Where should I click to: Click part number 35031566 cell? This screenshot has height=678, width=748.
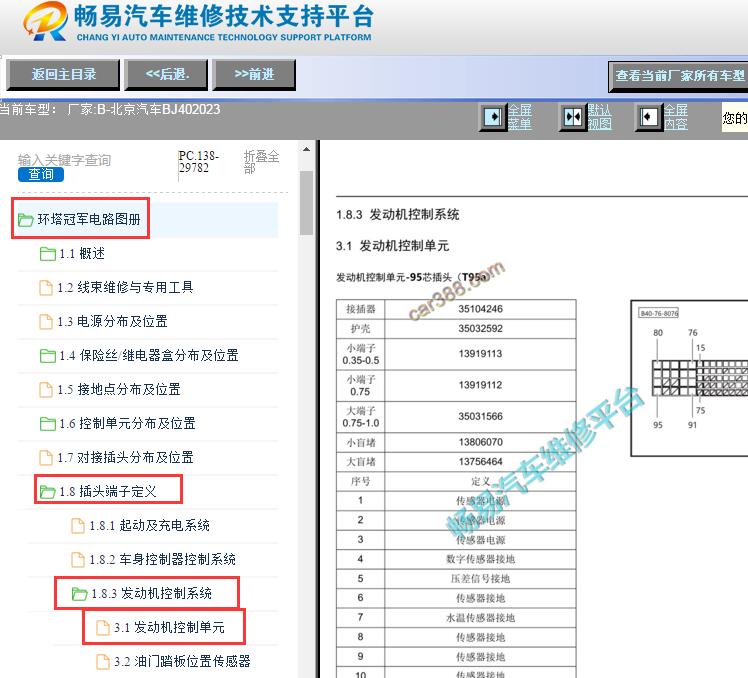click(x=480, y=417)
